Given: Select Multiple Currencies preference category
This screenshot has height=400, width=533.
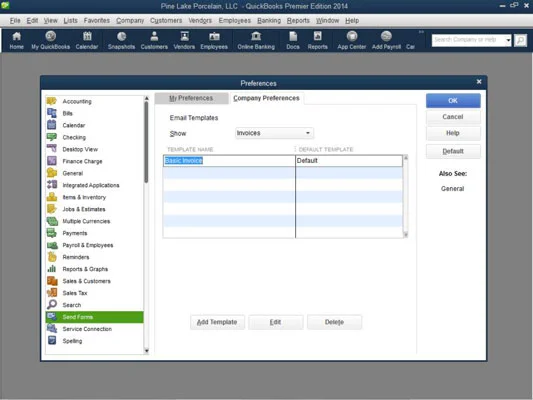Looking at the screenshot, I should (x=94, y=221).
